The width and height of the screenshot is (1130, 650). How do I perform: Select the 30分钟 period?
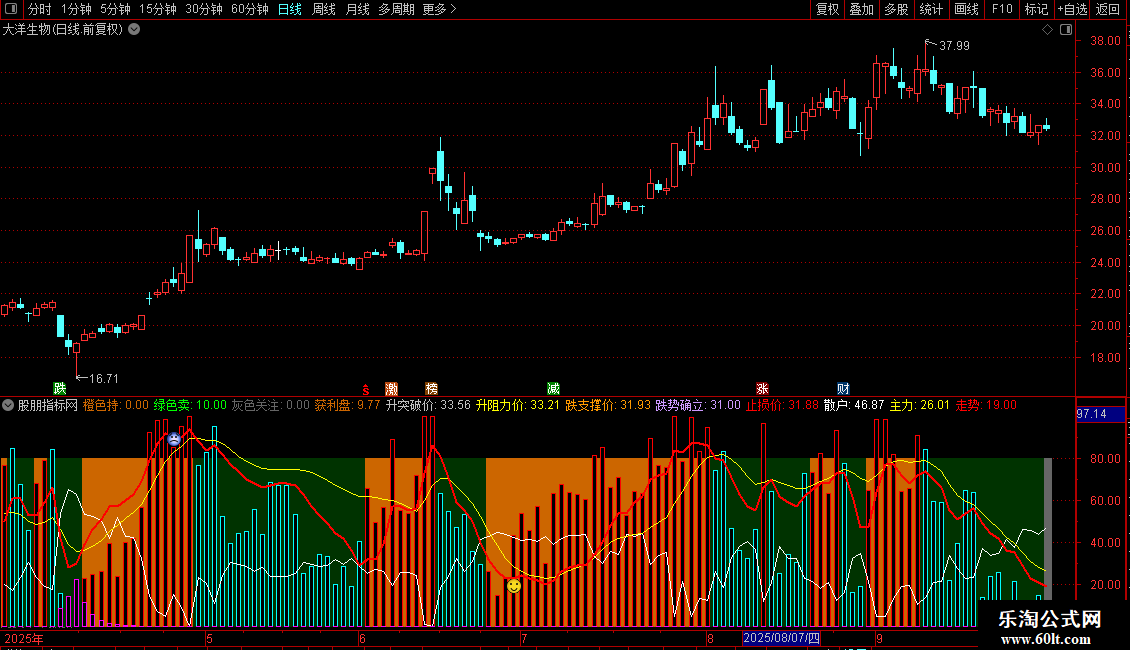(204, 9)
